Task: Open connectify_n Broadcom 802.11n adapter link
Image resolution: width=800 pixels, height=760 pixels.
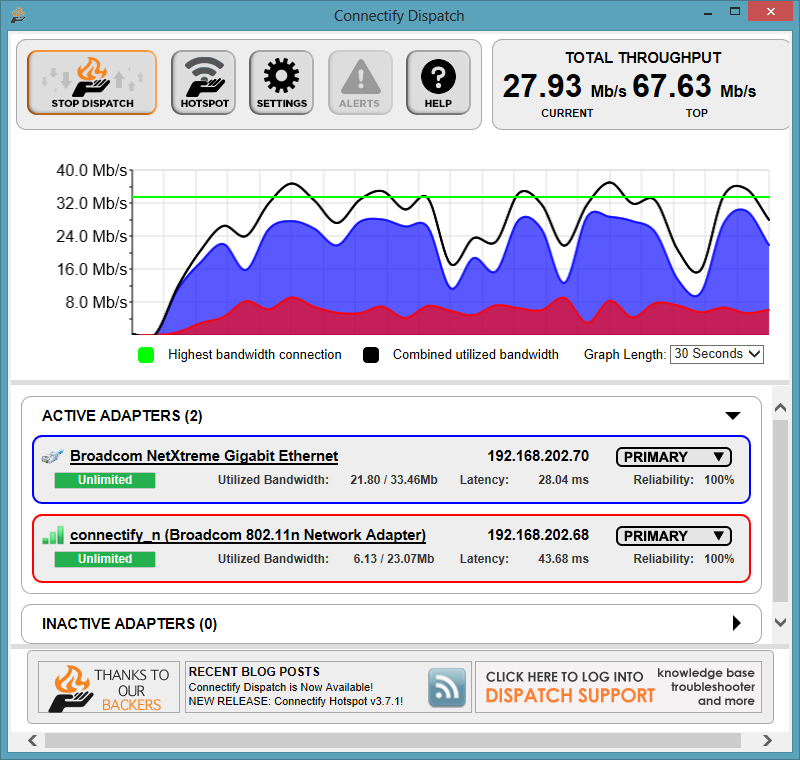Action: pyautogui.click(x=248, y=535)
